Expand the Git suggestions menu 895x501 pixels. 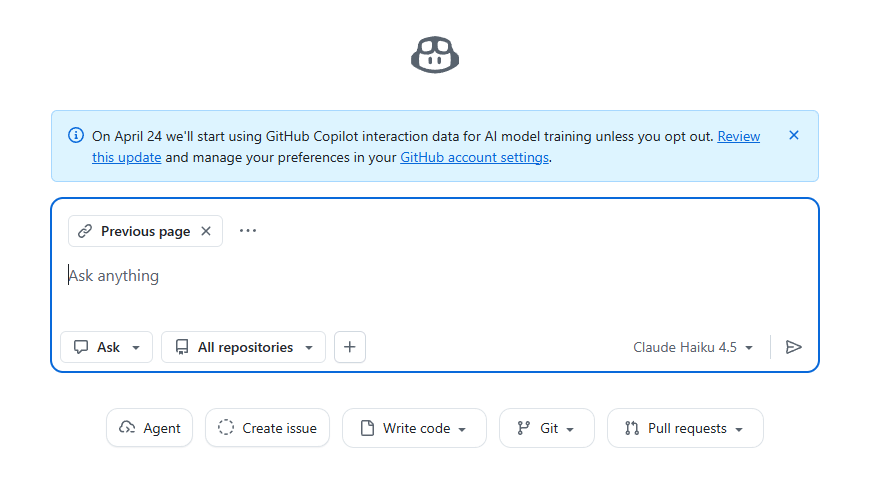546,428
